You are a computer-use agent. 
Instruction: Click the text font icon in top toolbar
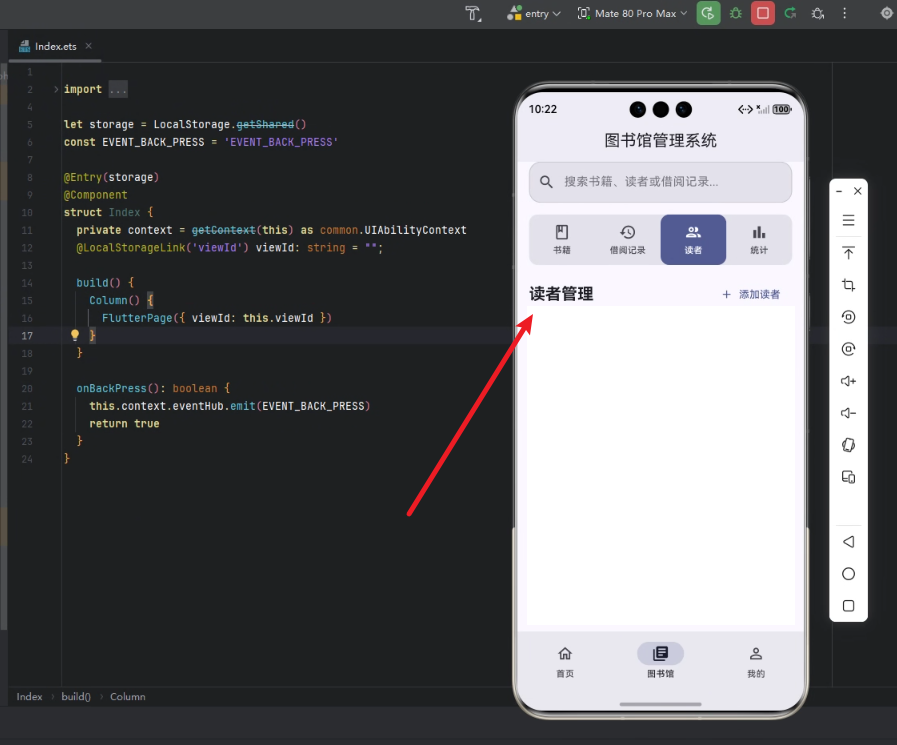coord(473,13)
